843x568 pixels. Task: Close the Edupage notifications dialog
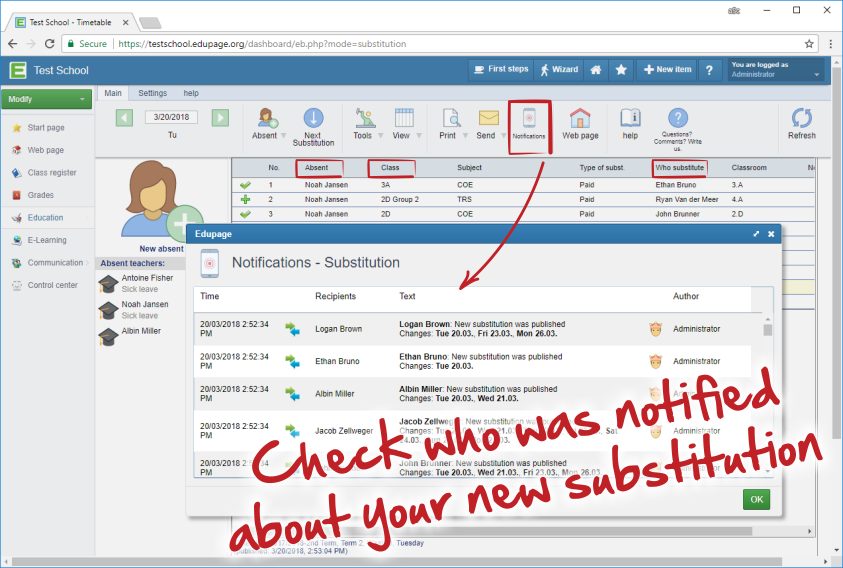(x=771, y=234)
